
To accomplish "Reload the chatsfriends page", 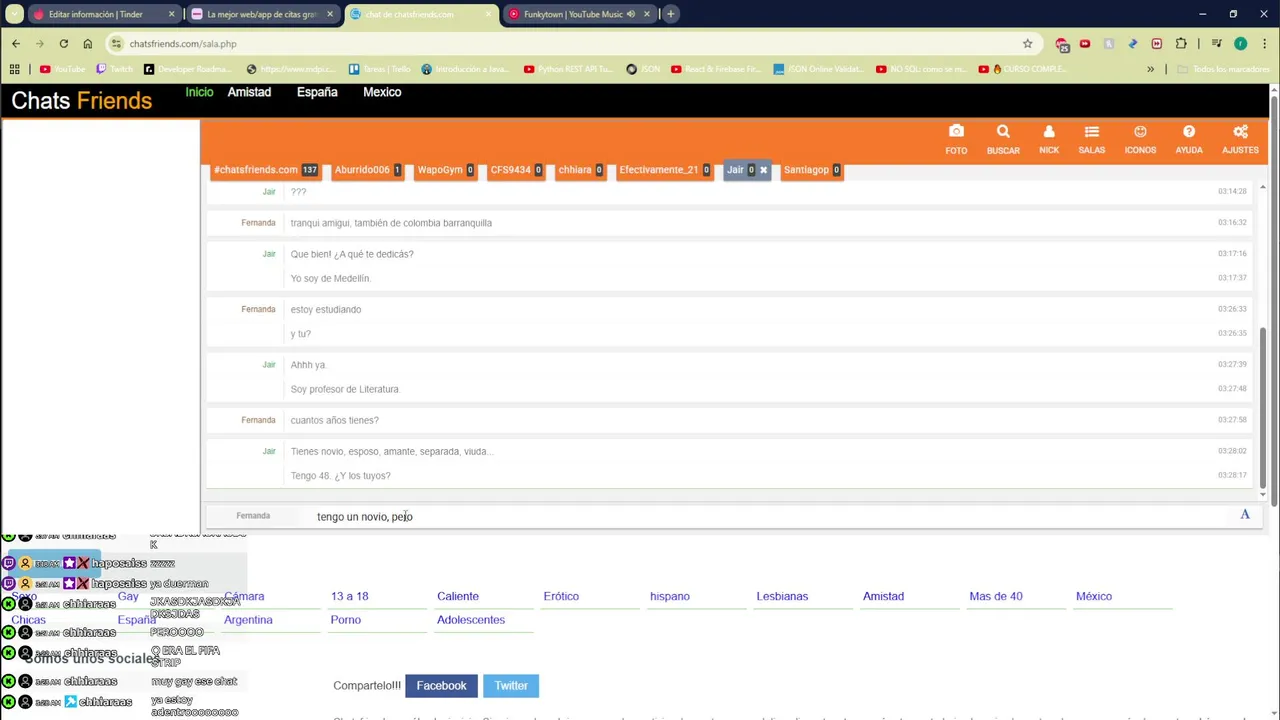I will click(x=63, y=44).
